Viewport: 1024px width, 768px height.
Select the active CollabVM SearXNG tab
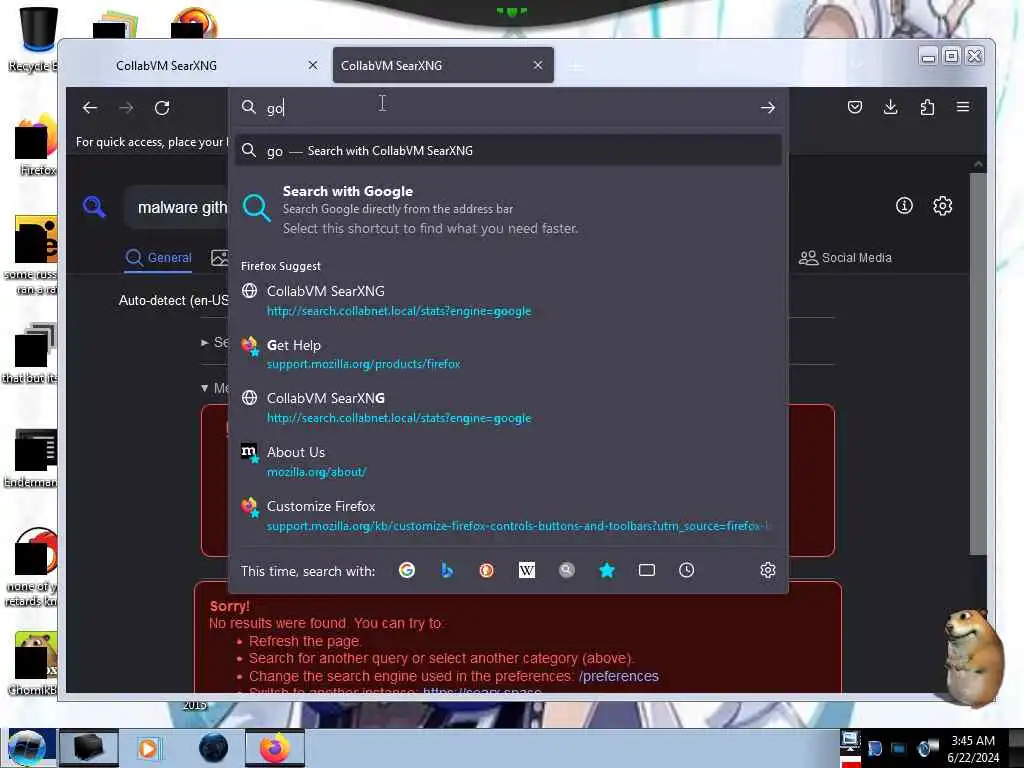click(443, 65)
